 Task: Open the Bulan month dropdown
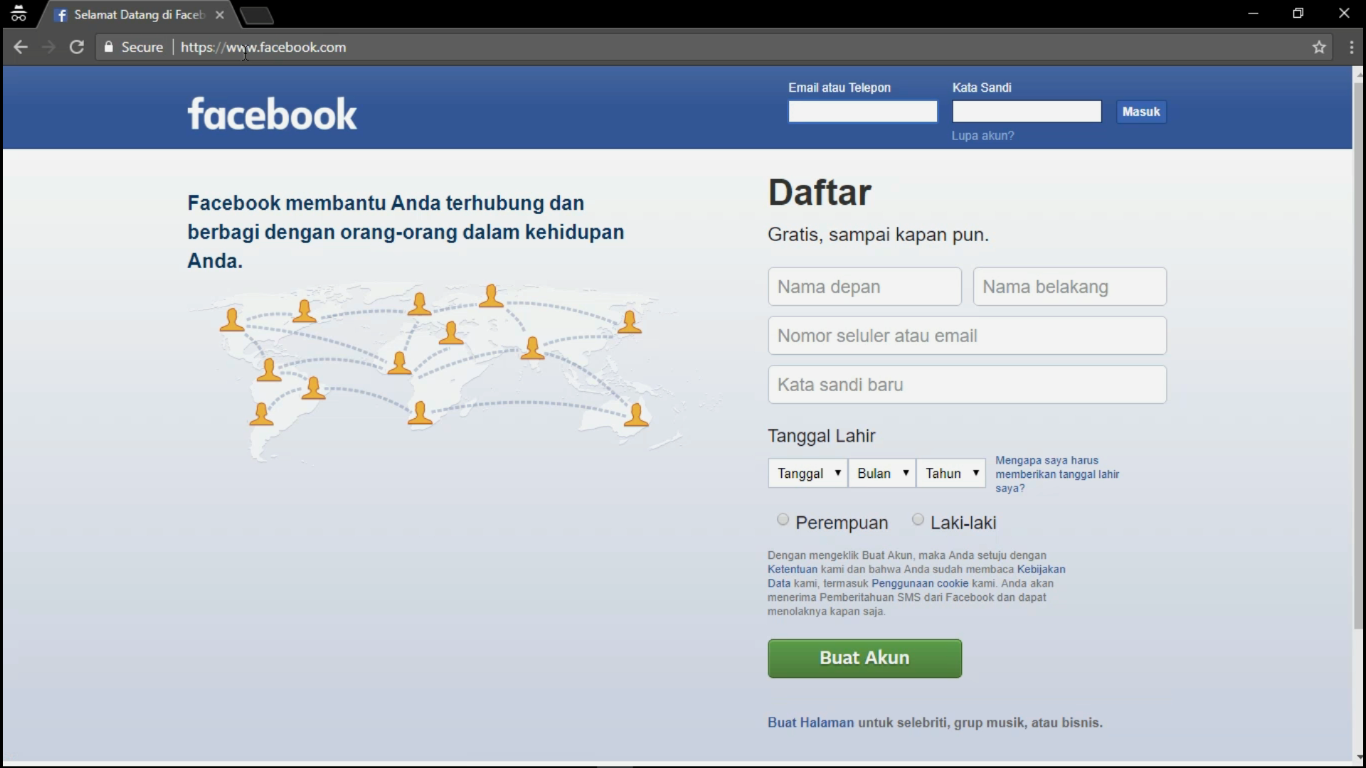click(881, 472)
